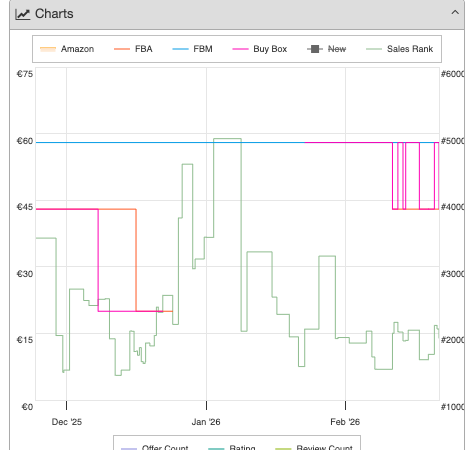Click the €75 price axis label

coord(25,74)
